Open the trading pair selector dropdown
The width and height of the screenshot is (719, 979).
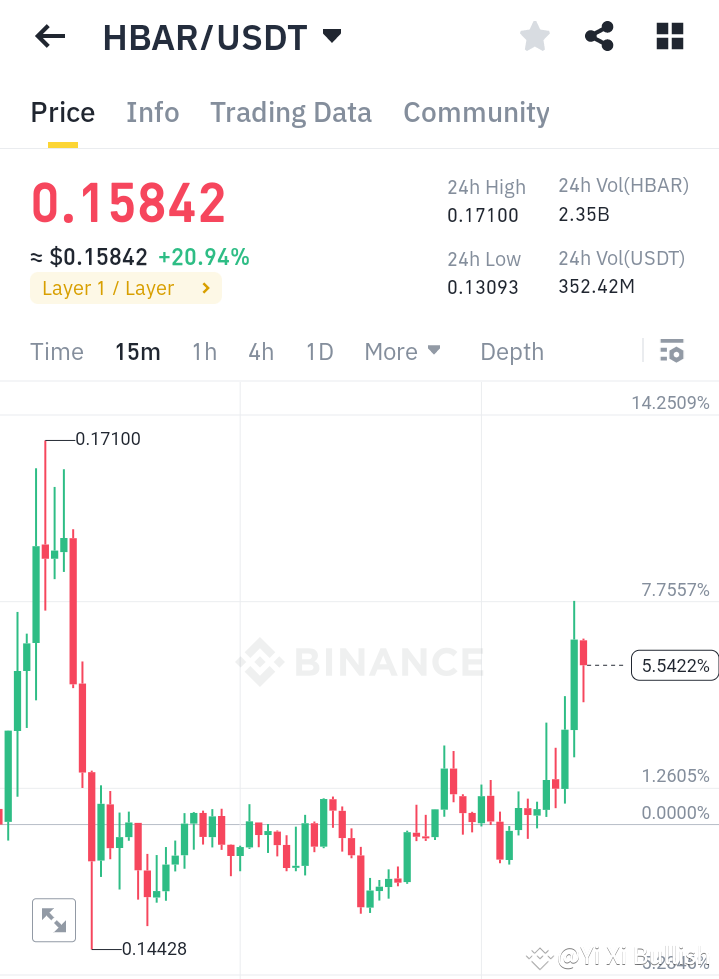click(331, 35)
